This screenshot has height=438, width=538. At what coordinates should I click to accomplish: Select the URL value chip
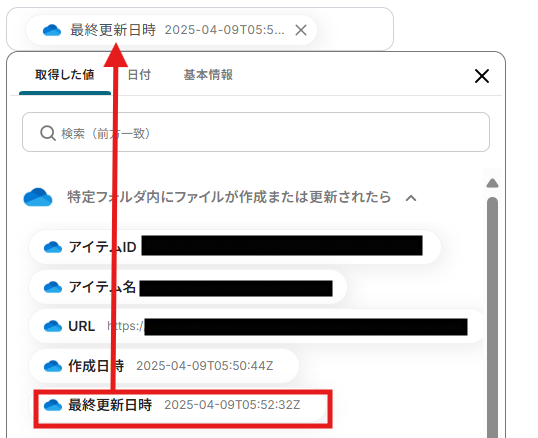pos(257,326)
